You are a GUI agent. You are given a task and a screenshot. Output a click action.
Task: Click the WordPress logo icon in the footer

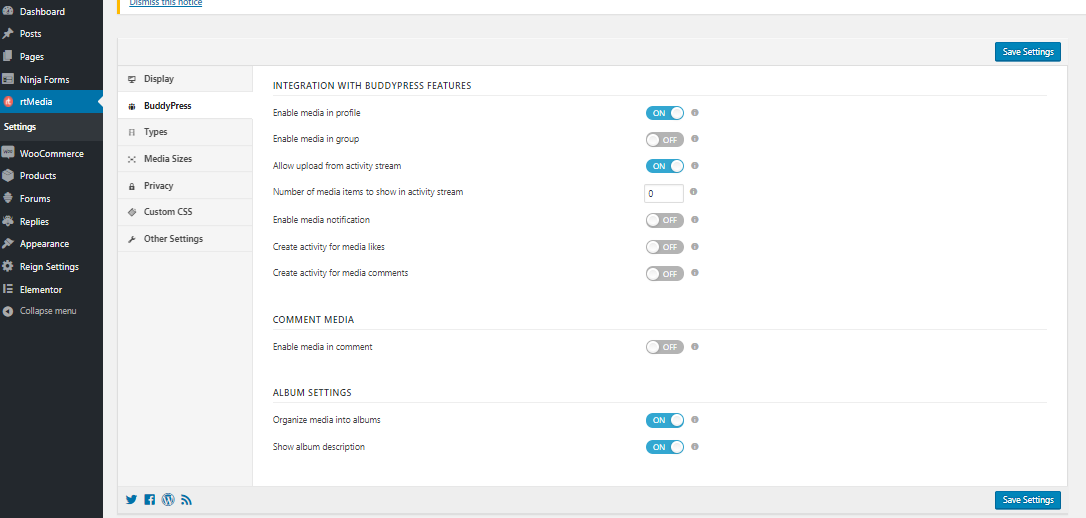tap(168, 499)
